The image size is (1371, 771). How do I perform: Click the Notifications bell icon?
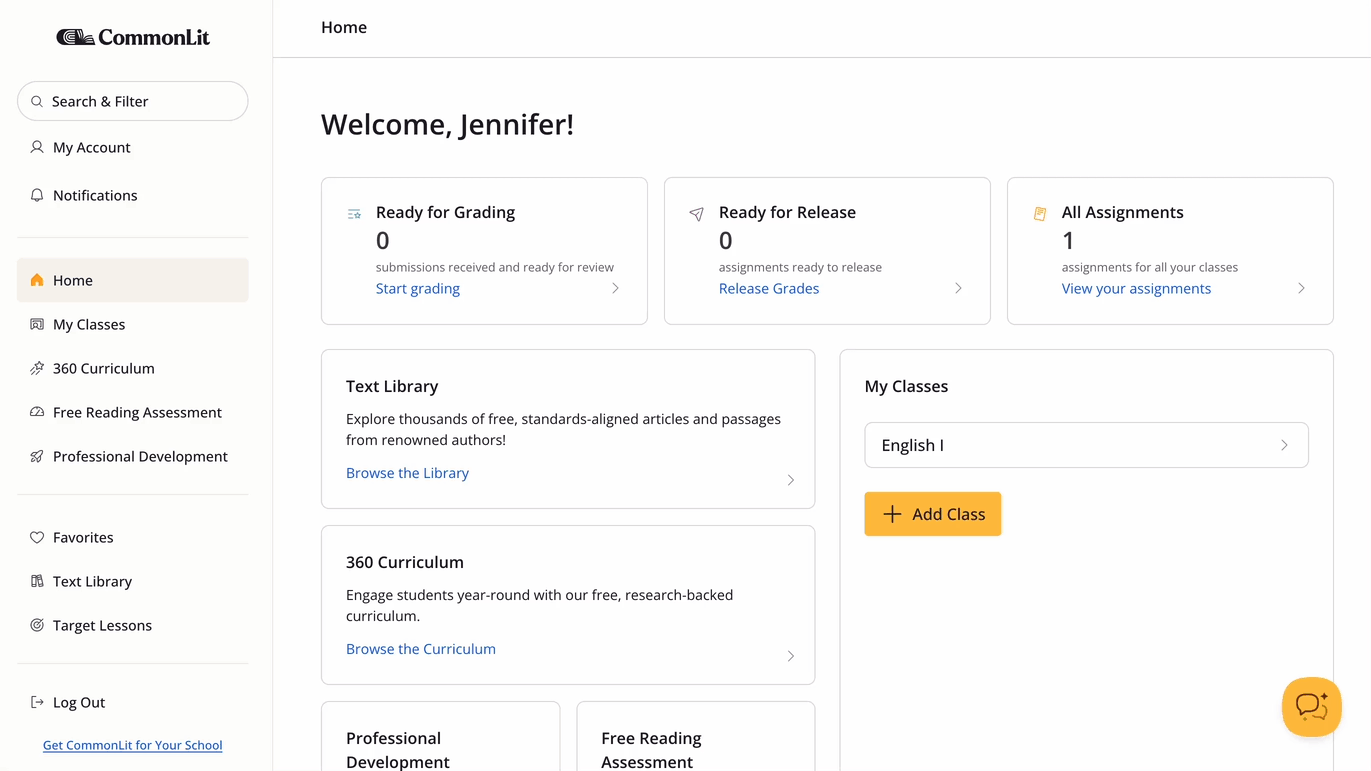(x=37, y=195)
